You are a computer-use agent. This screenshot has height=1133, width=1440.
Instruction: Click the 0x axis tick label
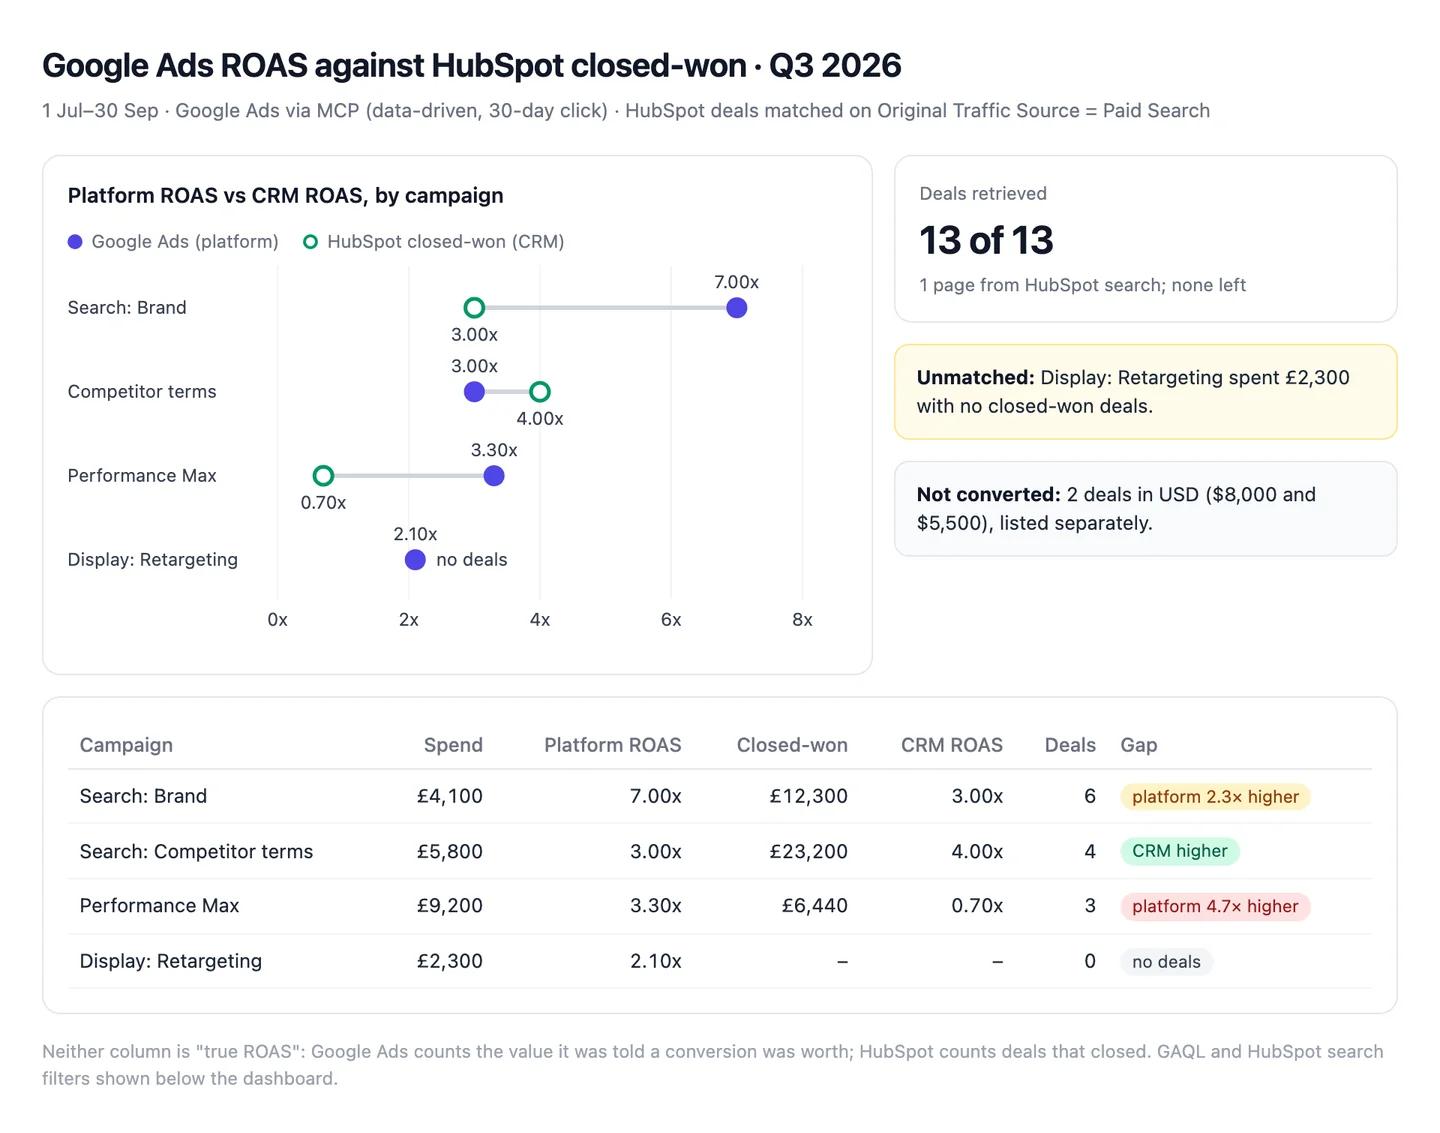(x=278, y=620)
